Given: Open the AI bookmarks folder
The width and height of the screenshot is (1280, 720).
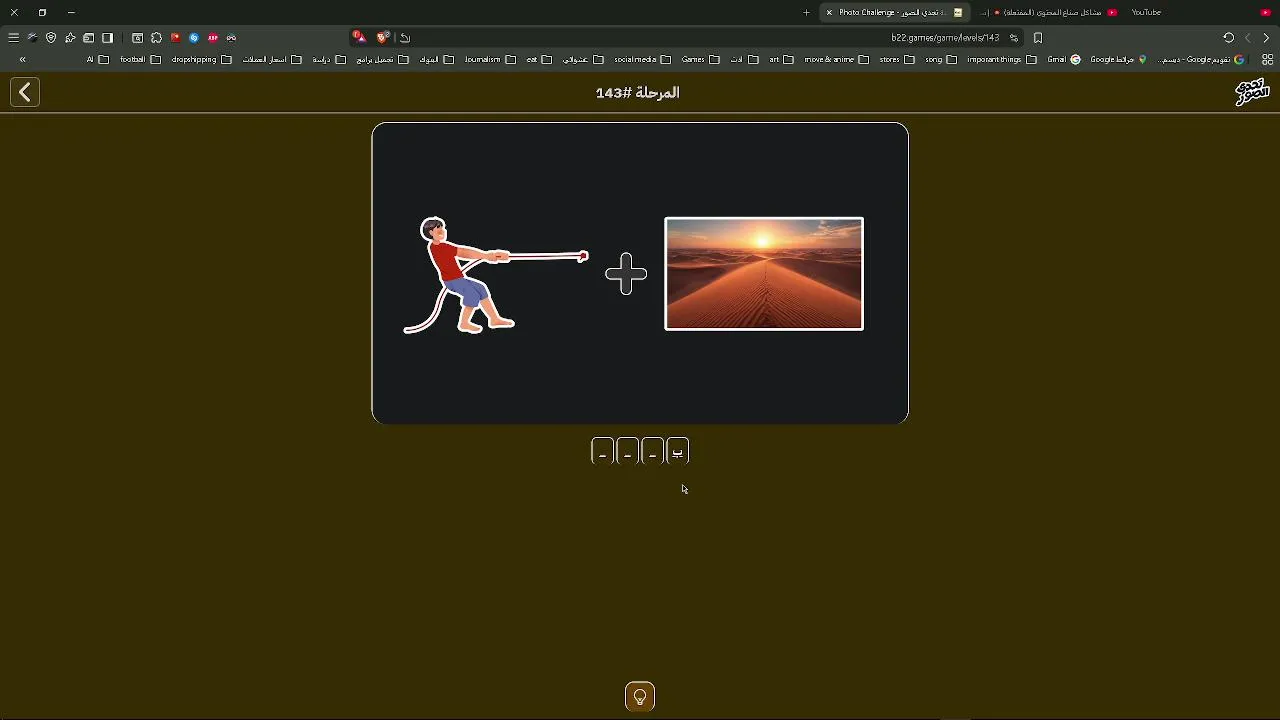Looking at the screenshot, I should pyautogui.click(x=97, y=60).
